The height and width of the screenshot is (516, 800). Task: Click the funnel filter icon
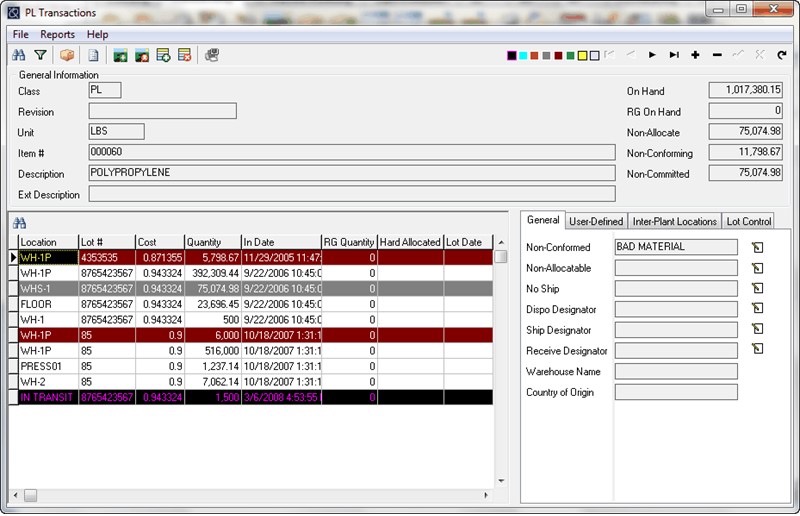pyautogui.click(x=40, y=55)
